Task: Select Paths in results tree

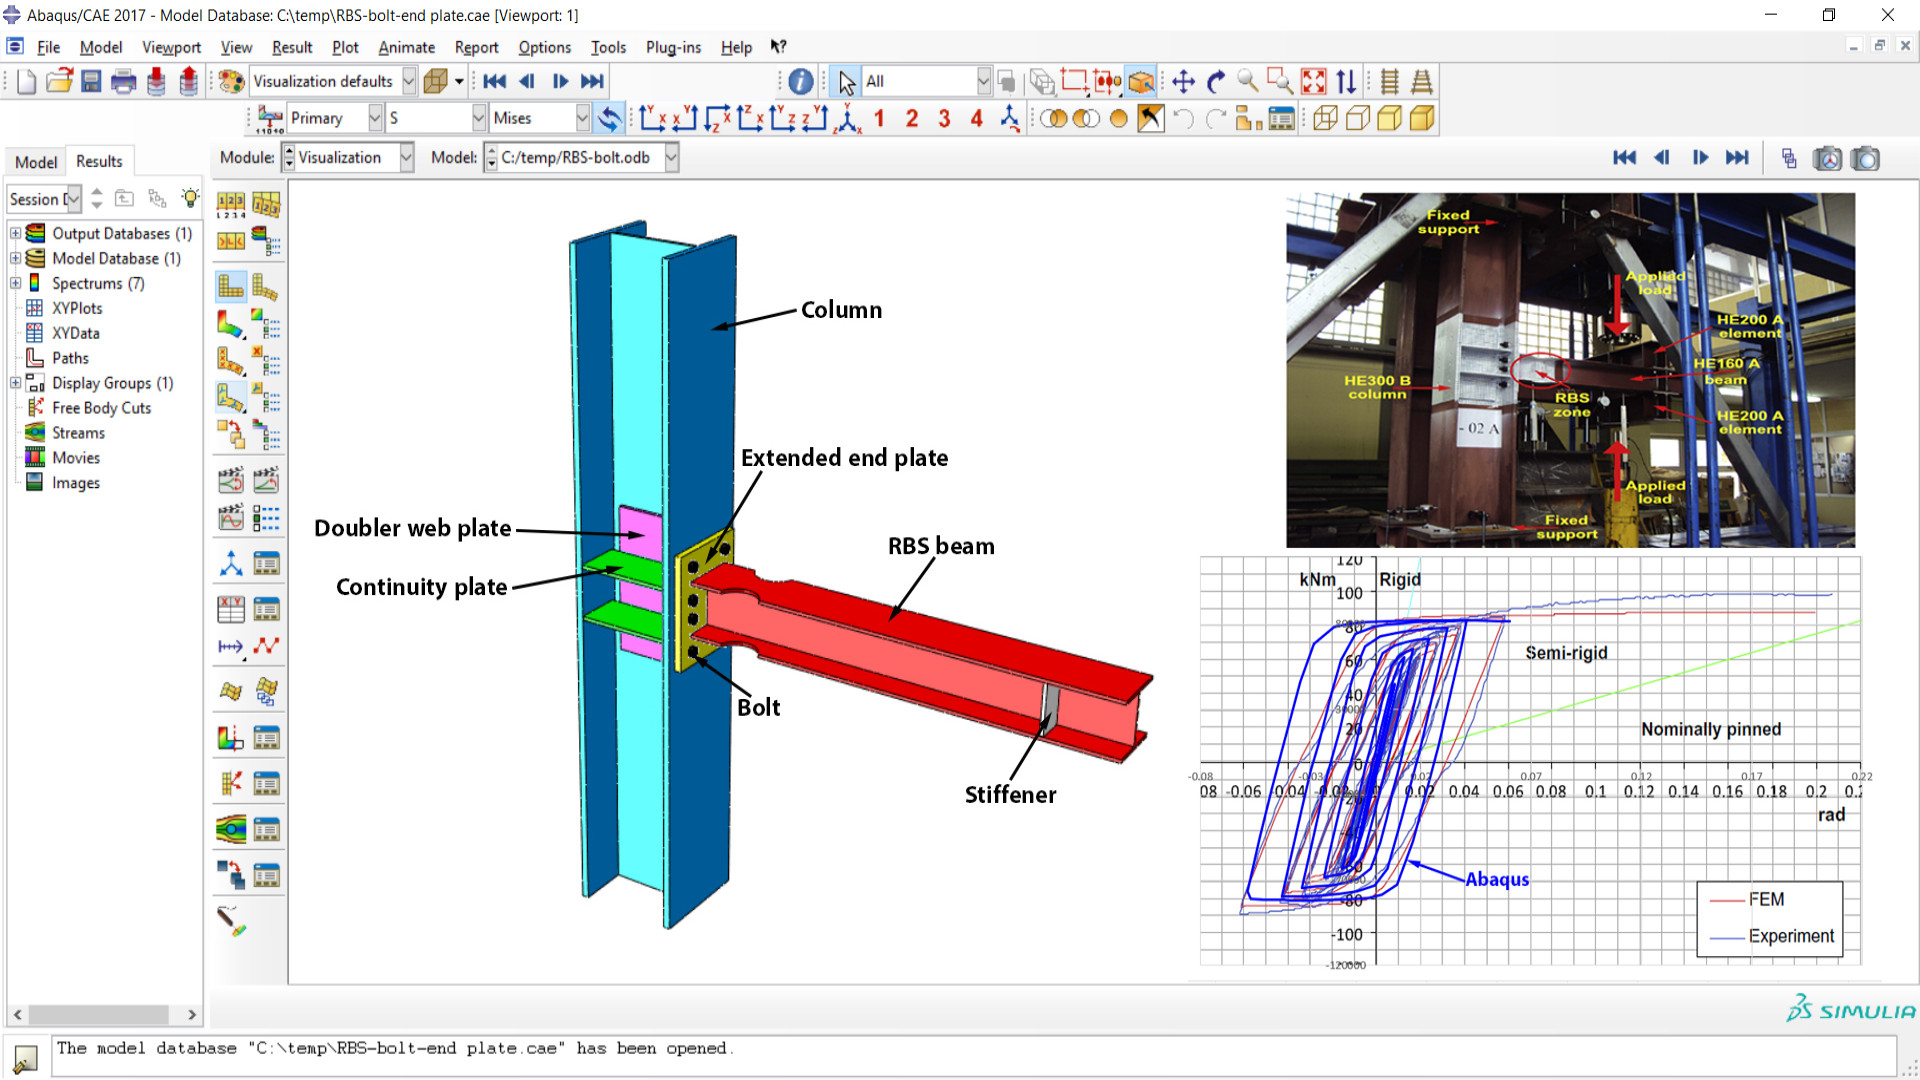Action: pos(70,358)
